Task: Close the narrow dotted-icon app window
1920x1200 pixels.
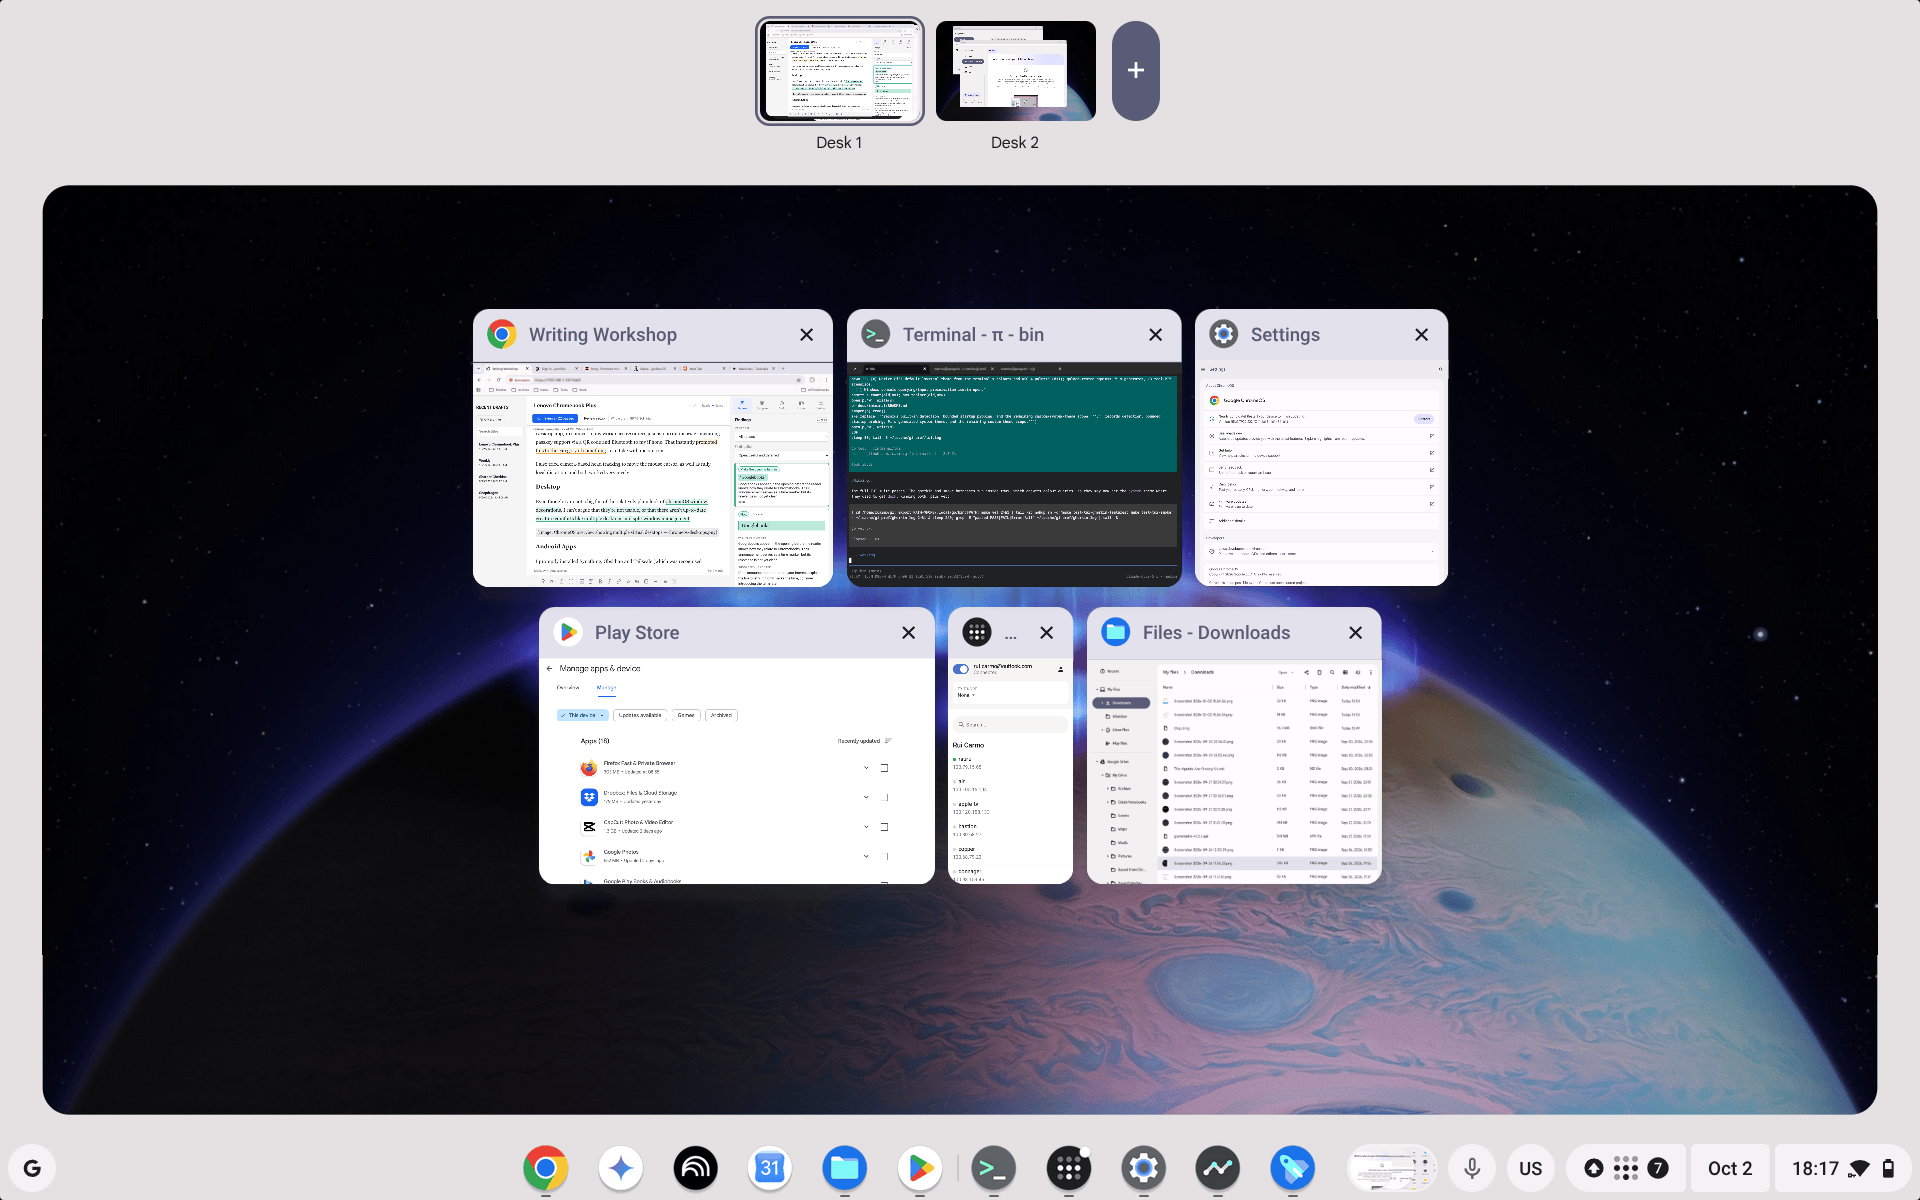Action: click(x=1047, y=633)
